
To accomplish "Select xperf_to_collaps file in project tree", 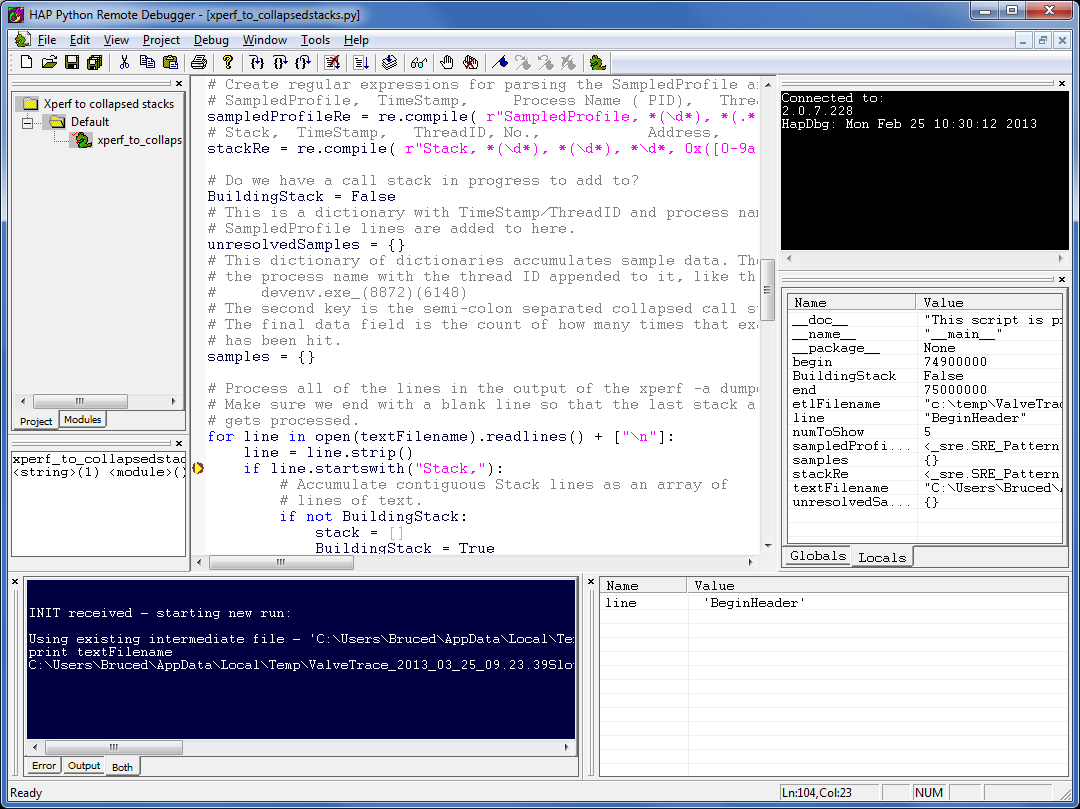I will (139, 140).
